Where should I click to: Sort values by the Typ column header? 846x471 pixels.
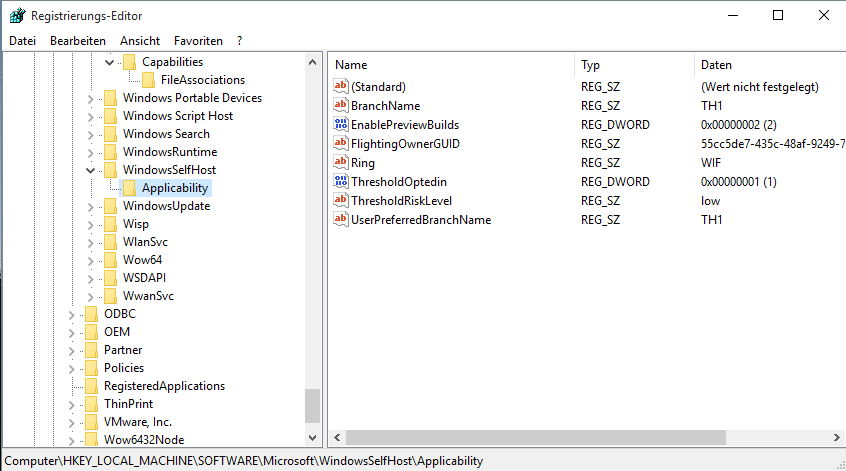click(x=634, y=65)
